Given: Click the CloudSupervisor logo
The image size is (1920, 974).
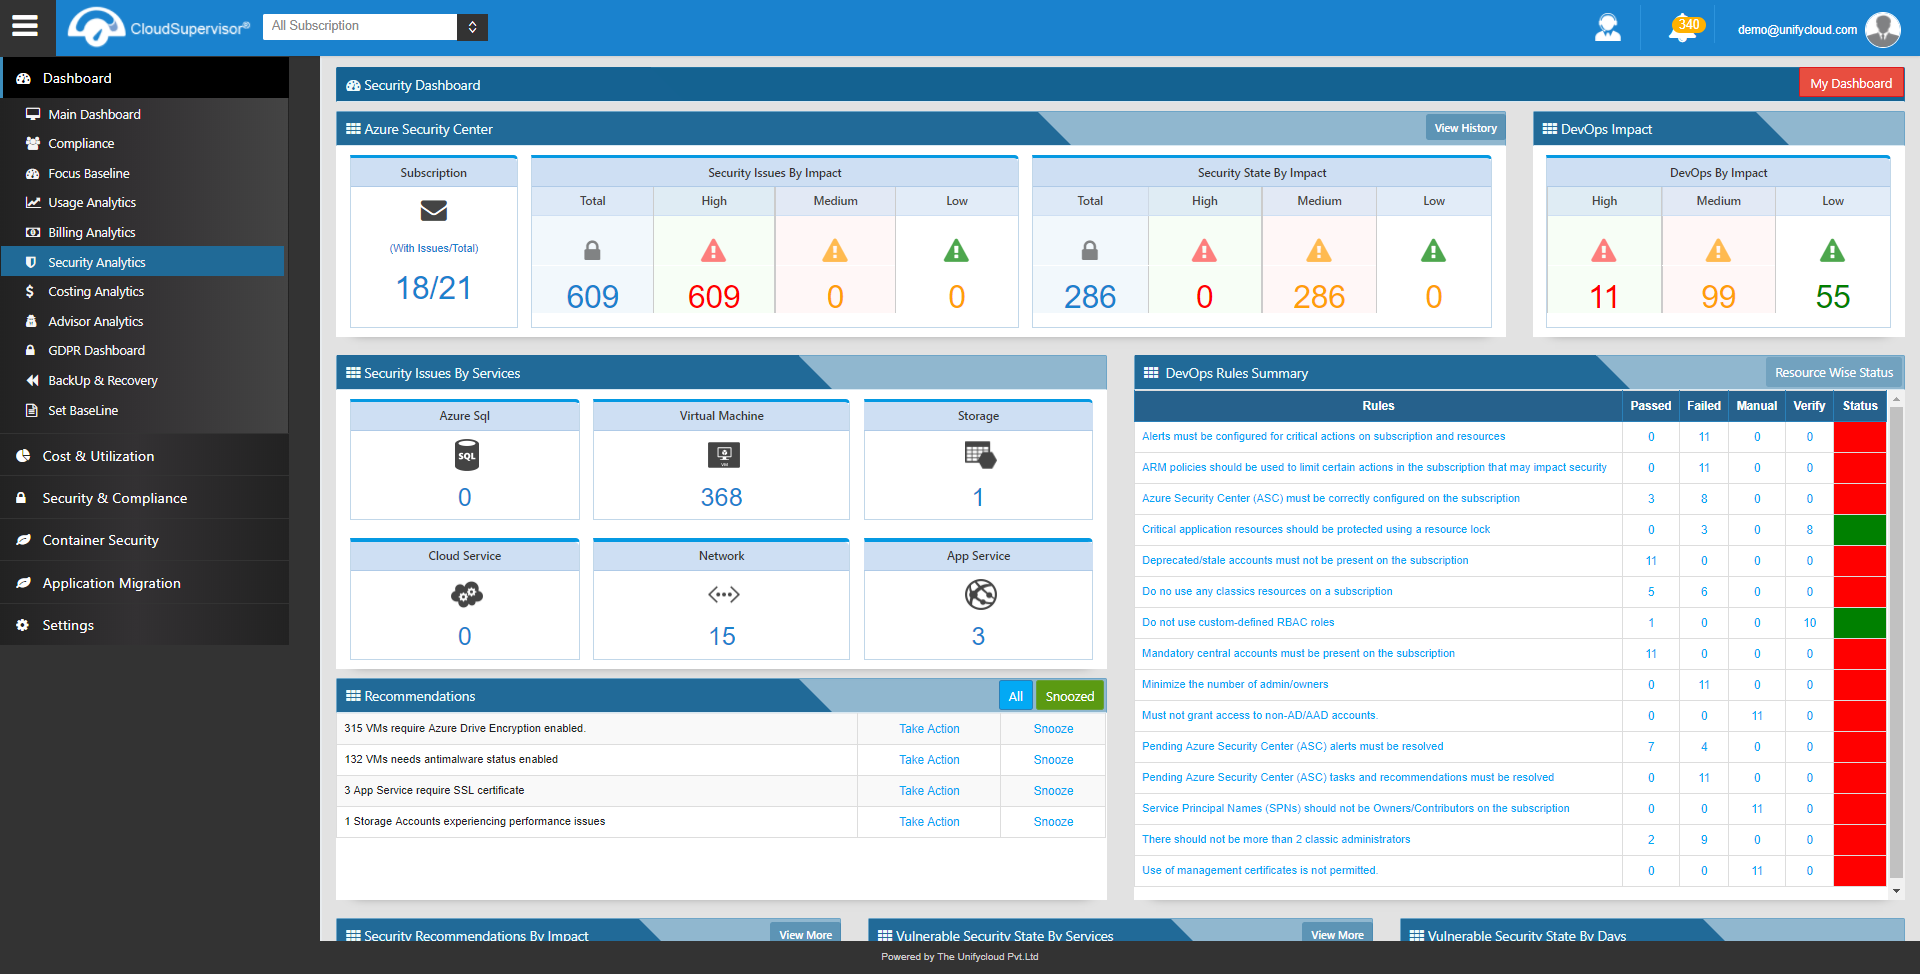Looking at the screenshot, I should click(x=158, y=27).
